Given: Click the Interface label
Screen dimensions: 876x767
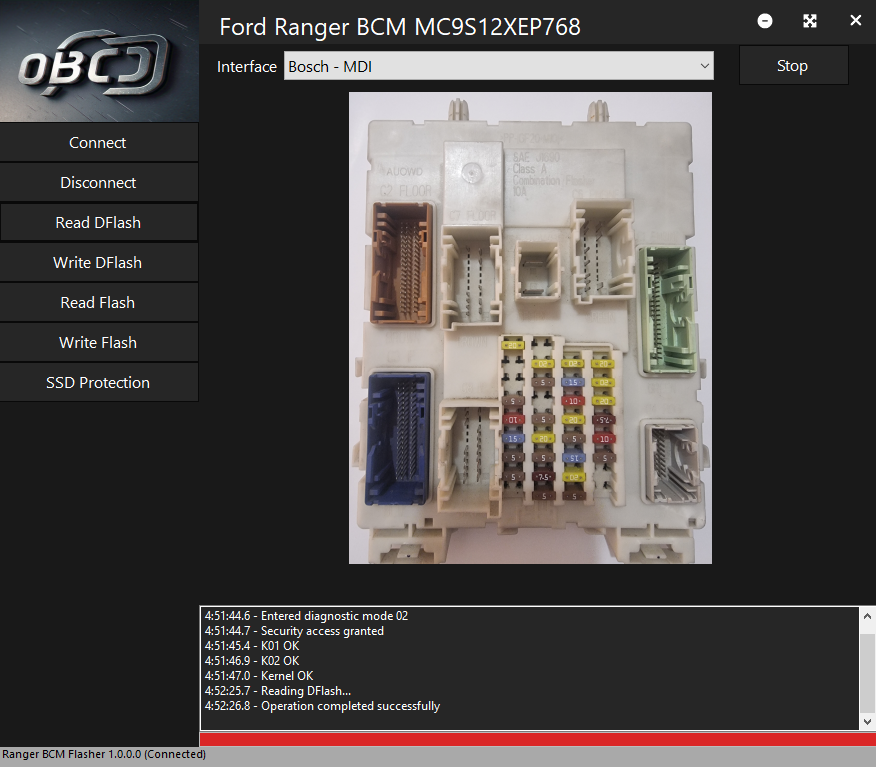Looking at the screenshot, I should [246, 66].
